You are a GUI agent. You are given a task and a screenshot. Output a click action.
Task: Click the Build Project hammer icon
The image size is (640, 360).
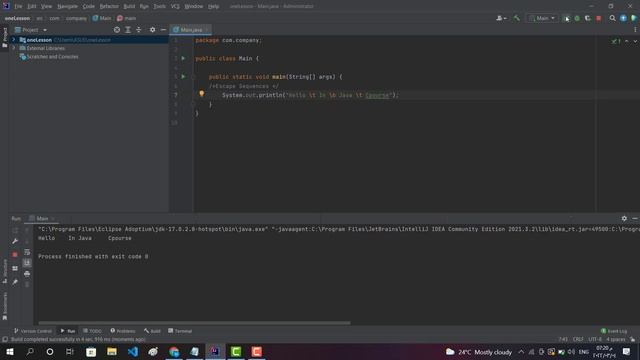coord(517,18)
